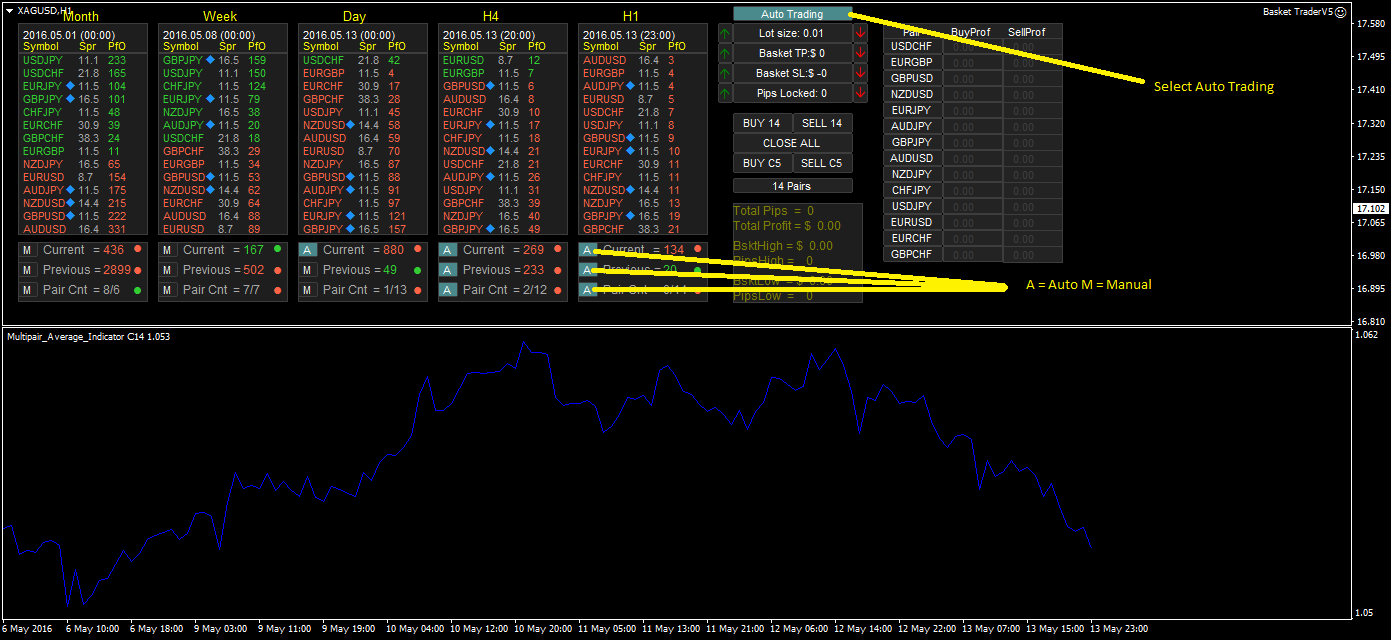Click the Basket SL:$ -0 field

792,73
